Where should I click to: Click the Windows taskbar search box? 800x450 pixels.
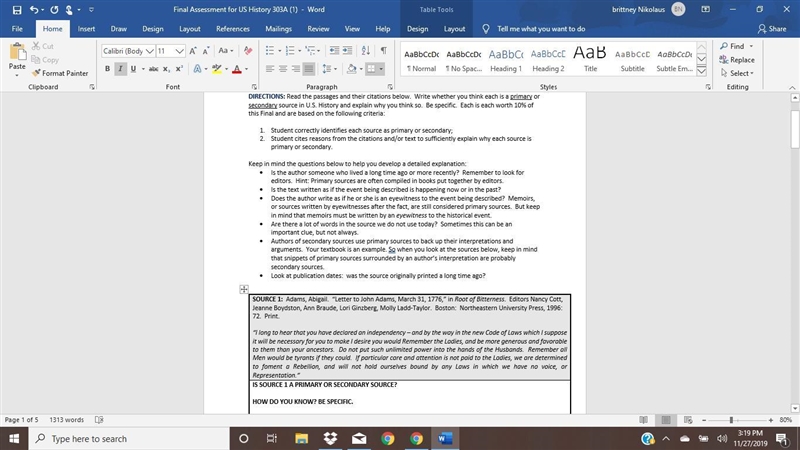[x=129, y=439]
